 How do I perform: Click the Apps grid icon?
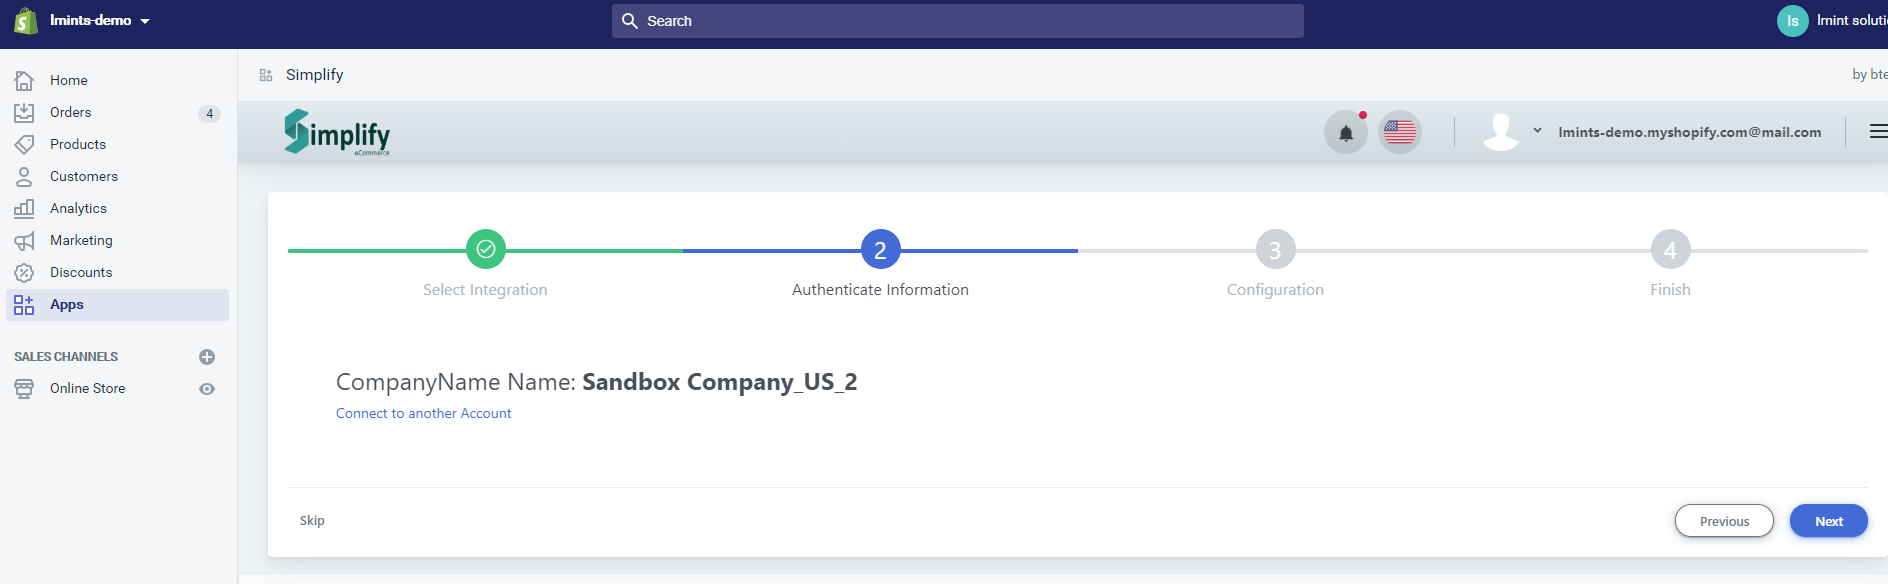click(24, 305)
